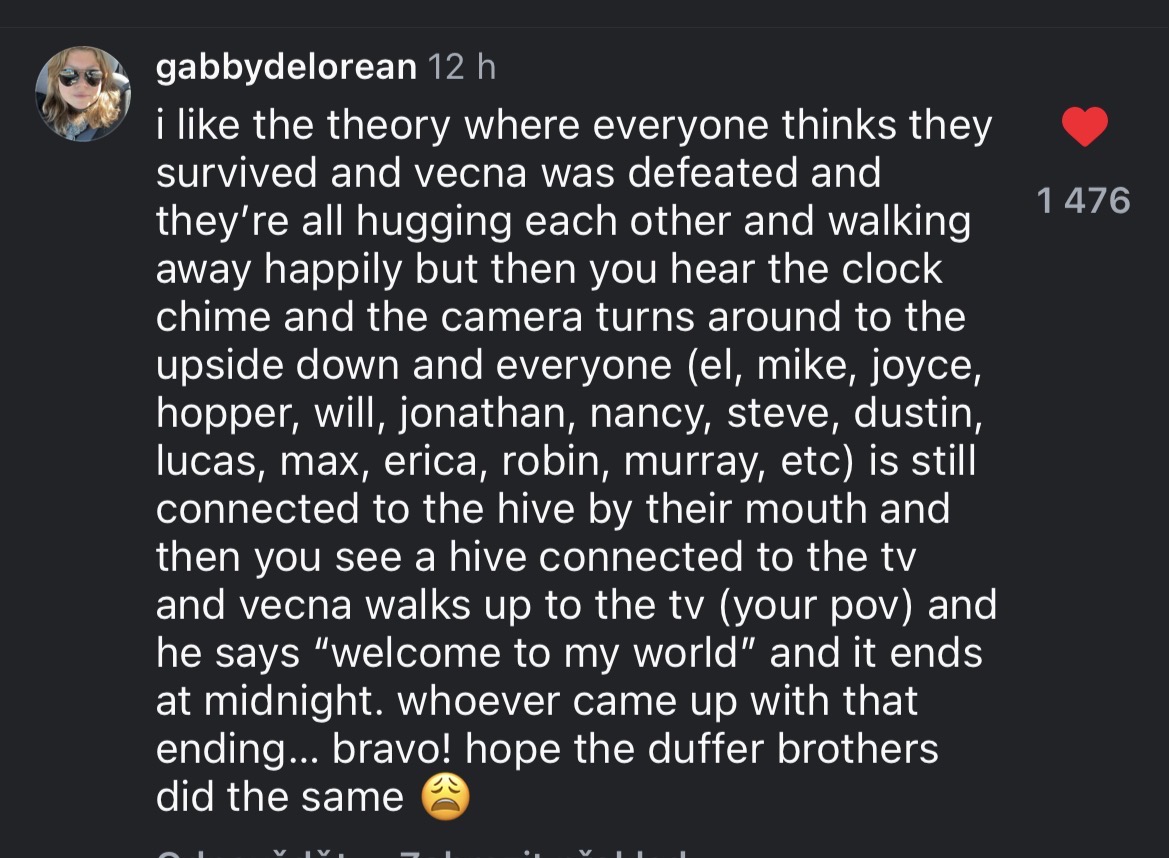Open the gabbydelorean username link
The width and height of the screenshot is (1170, 858).
pyautogui.click(x=286, y=67)
